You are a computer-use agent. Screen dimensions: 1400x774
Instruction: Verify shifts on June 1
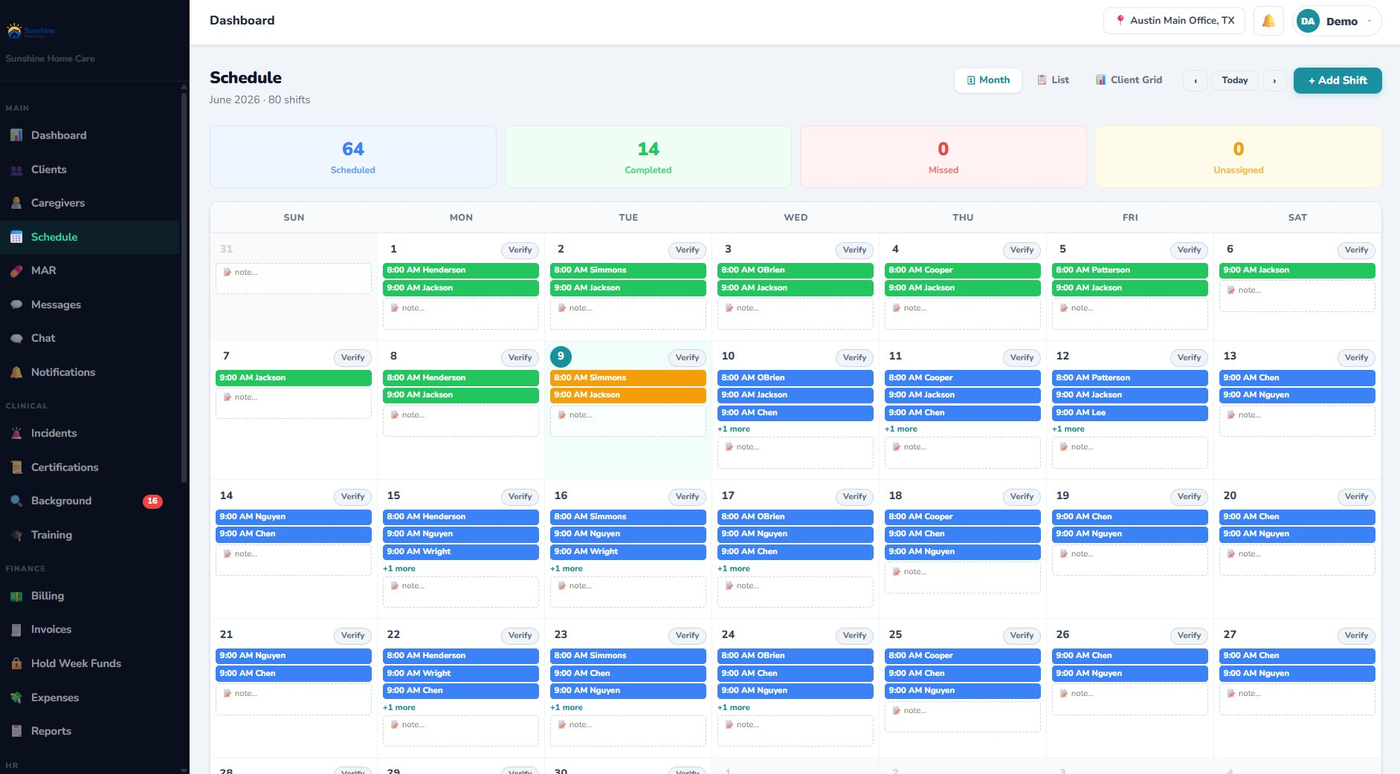(x=520, y=250)
